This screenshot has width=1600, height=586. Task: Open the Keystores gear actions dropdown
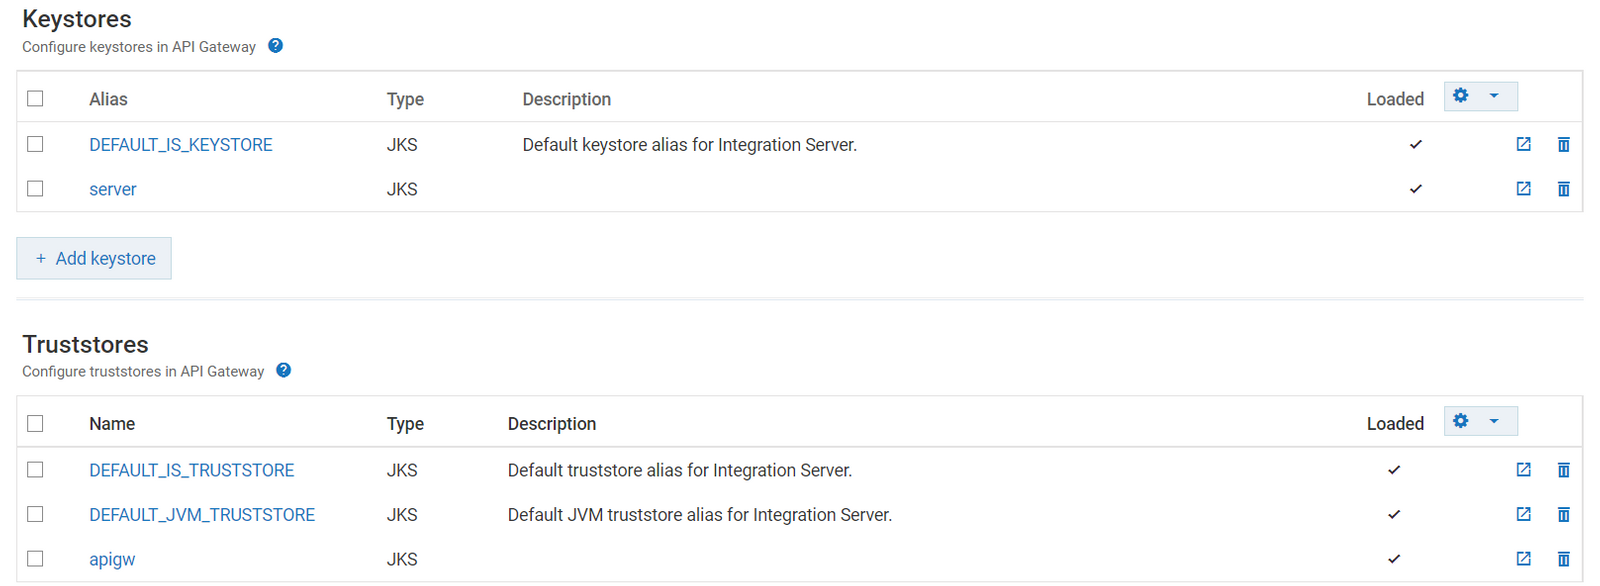[1480, 97]
